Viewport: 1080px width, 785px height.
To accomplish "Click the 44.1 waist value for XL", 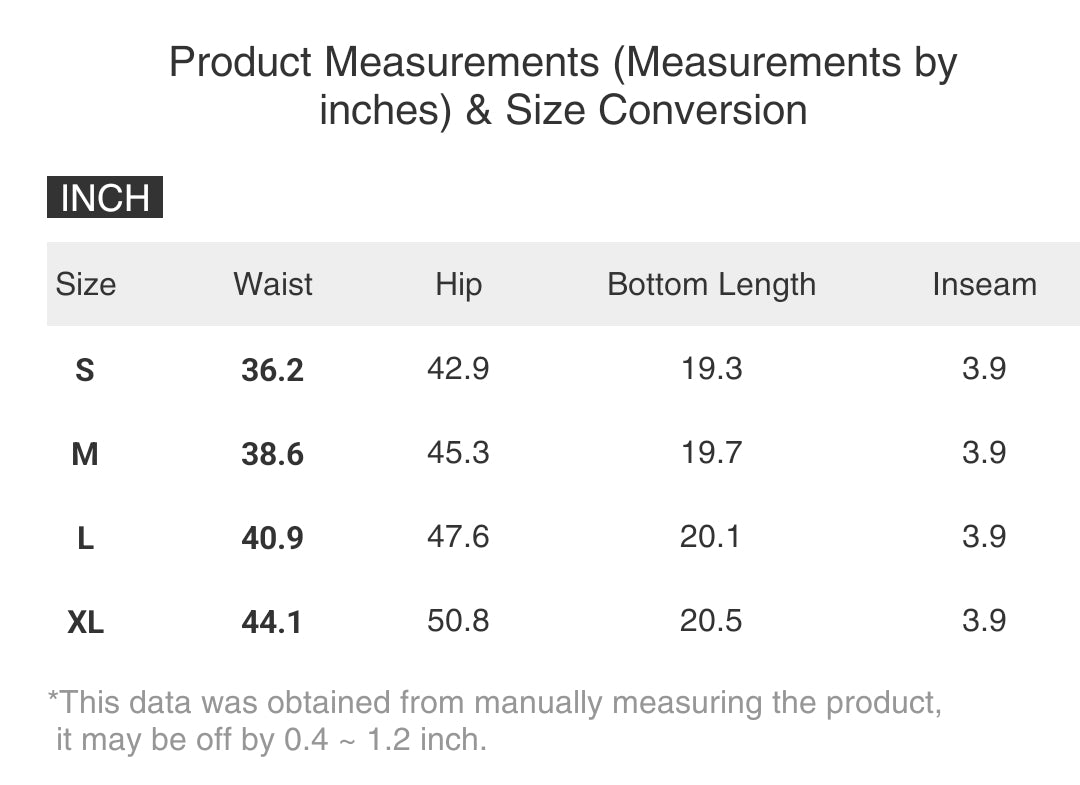I will coord(272,623).
